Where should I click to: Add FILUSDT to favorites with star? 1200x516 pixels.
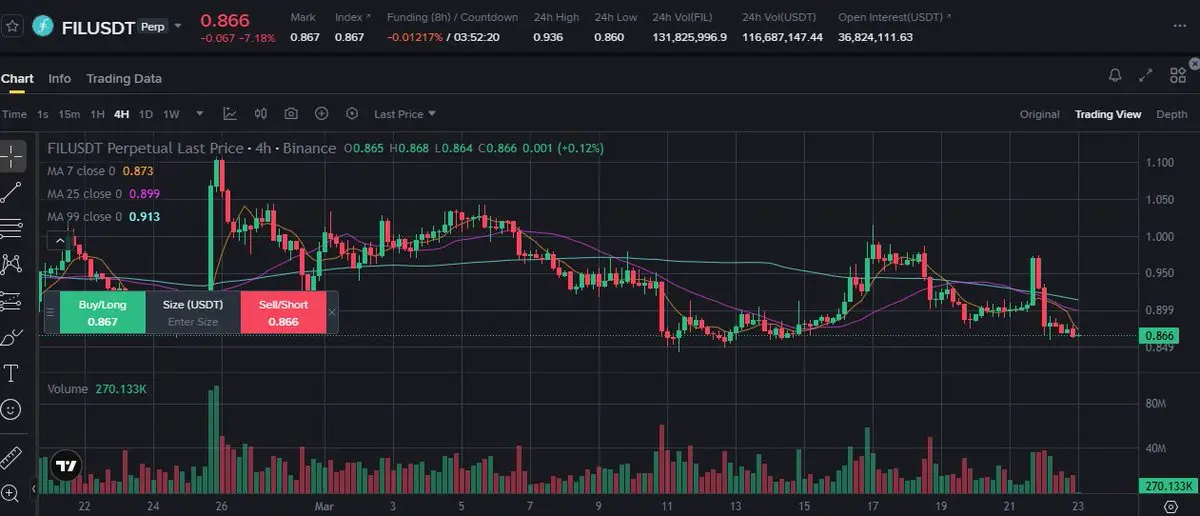pyautogui.click(x=12, y=25)
